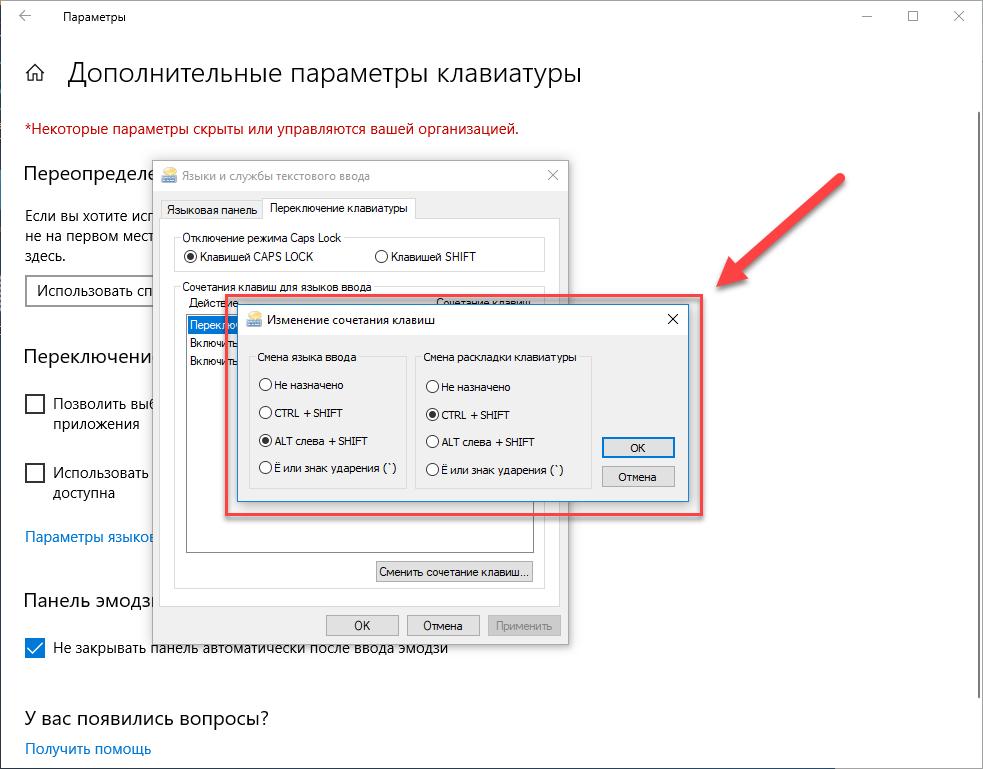Open the 'Переключение клавиатуры' tab

(x=339, y=208)
